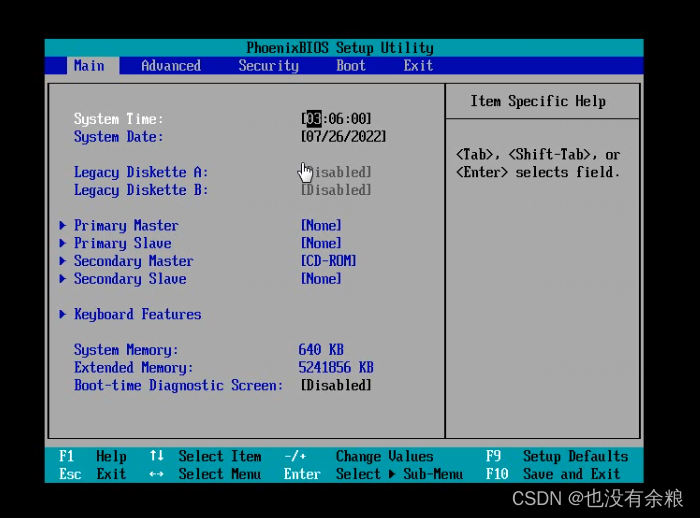This screenshot has height=518, width=700.
Task: Click the Legacy Diskette A label
Action: [141, 172]
